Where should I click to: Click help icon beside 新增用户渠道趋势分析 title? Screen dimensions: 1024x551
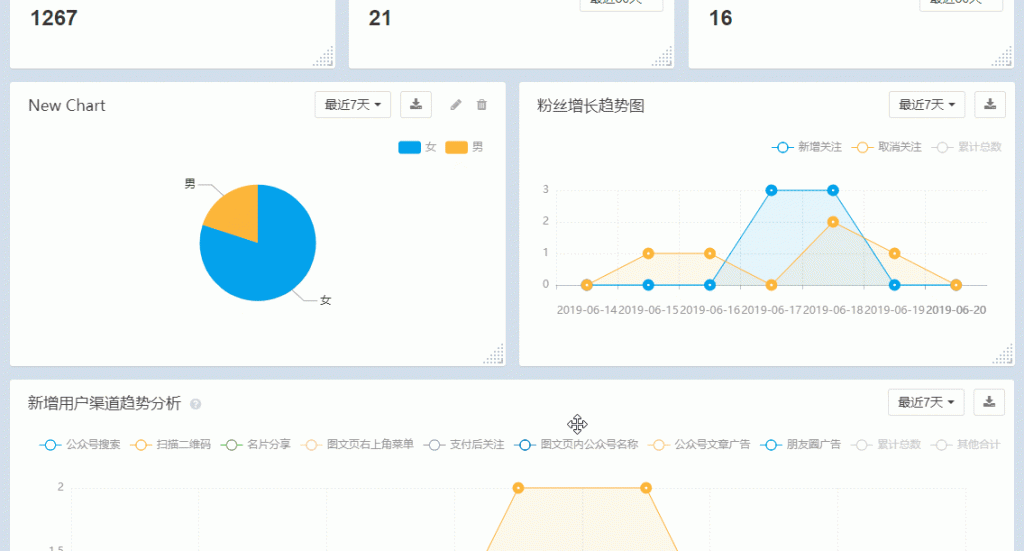[x=196, y=404]
